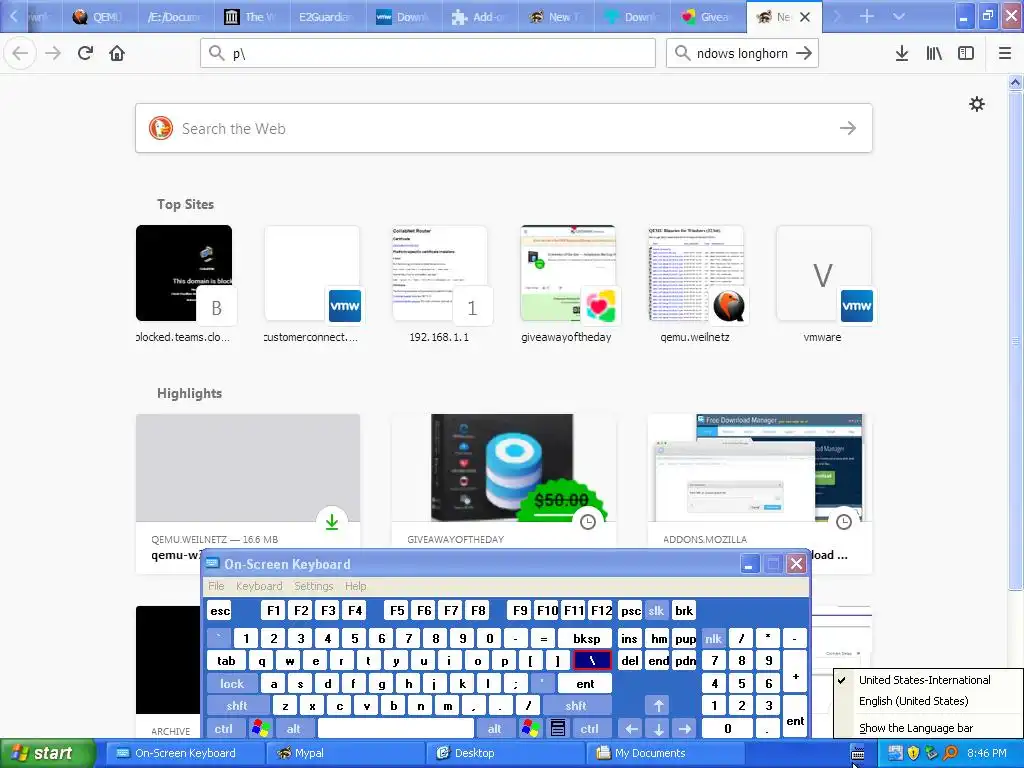Switch to the QEMU browser tab

coord(99,16)
